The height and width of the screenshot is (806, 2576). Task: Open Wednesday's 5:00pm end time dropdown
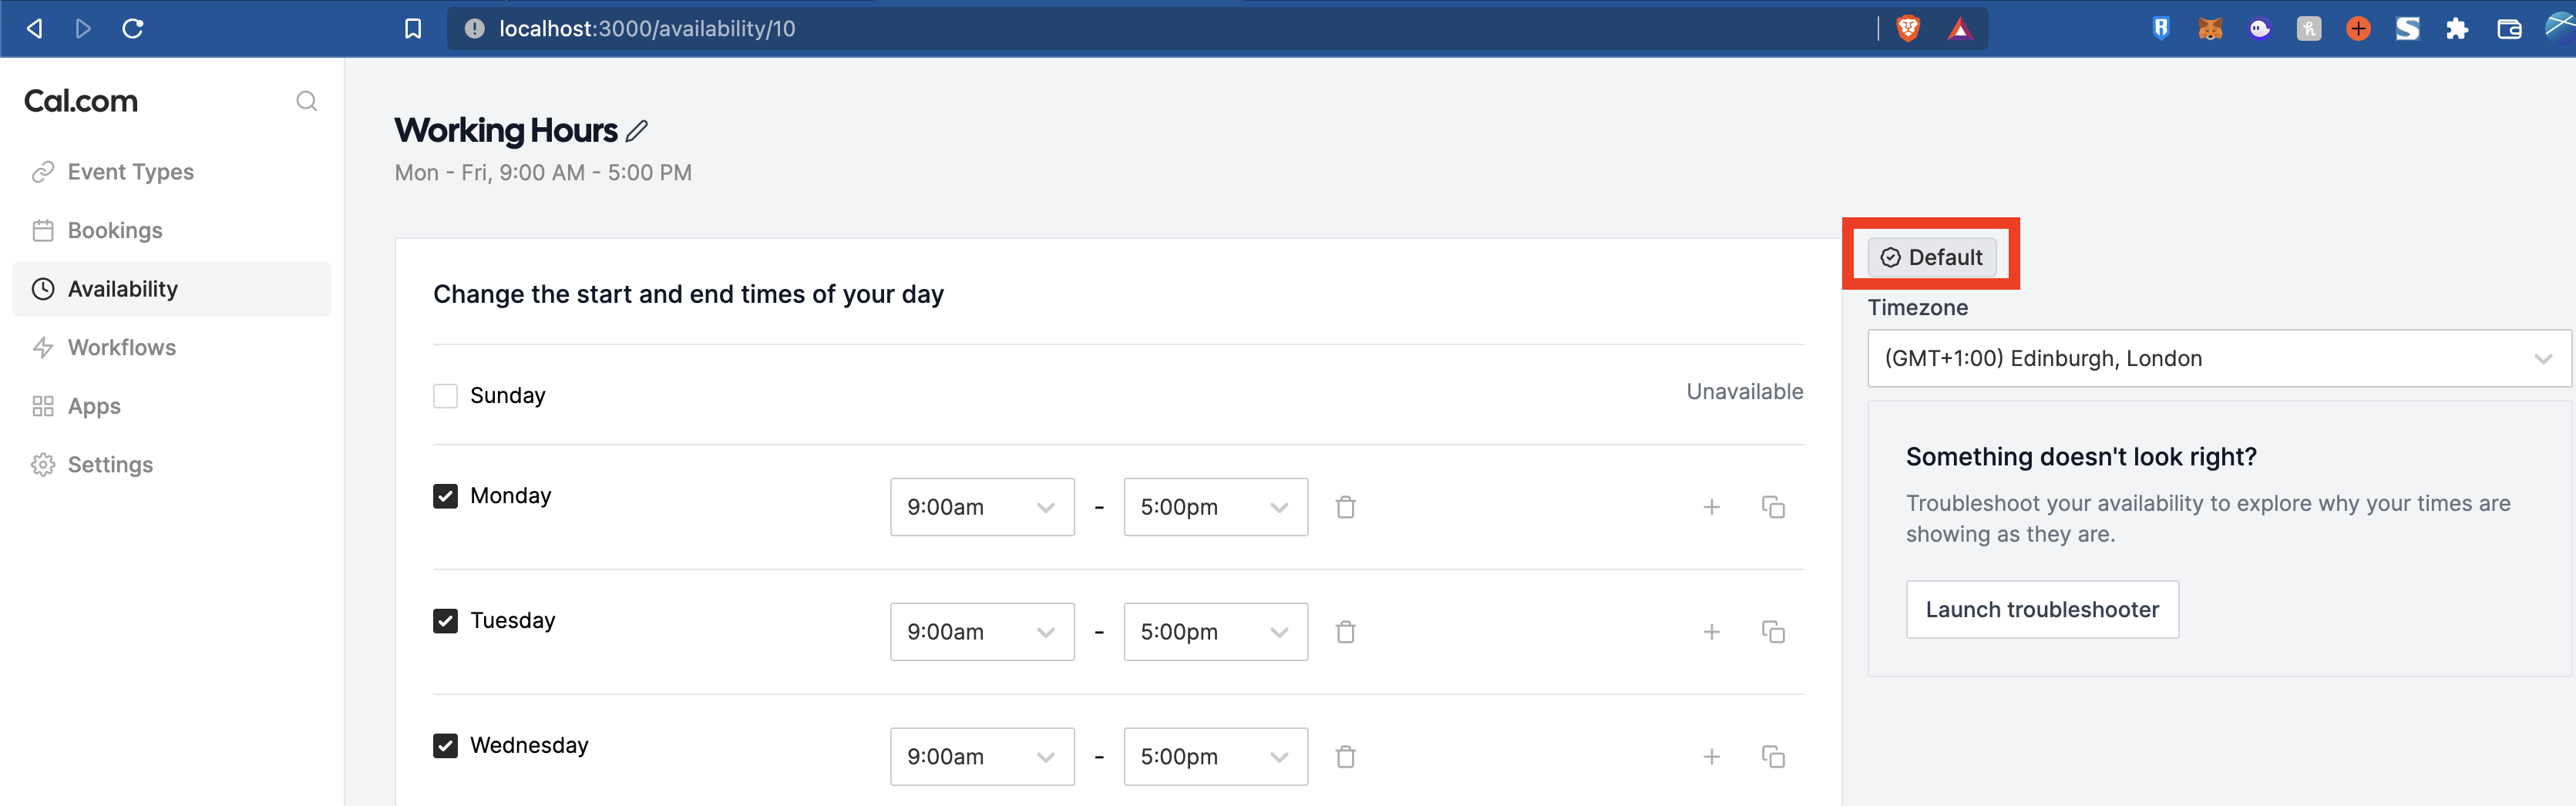pyautogui.click(x=1214, y=757)
